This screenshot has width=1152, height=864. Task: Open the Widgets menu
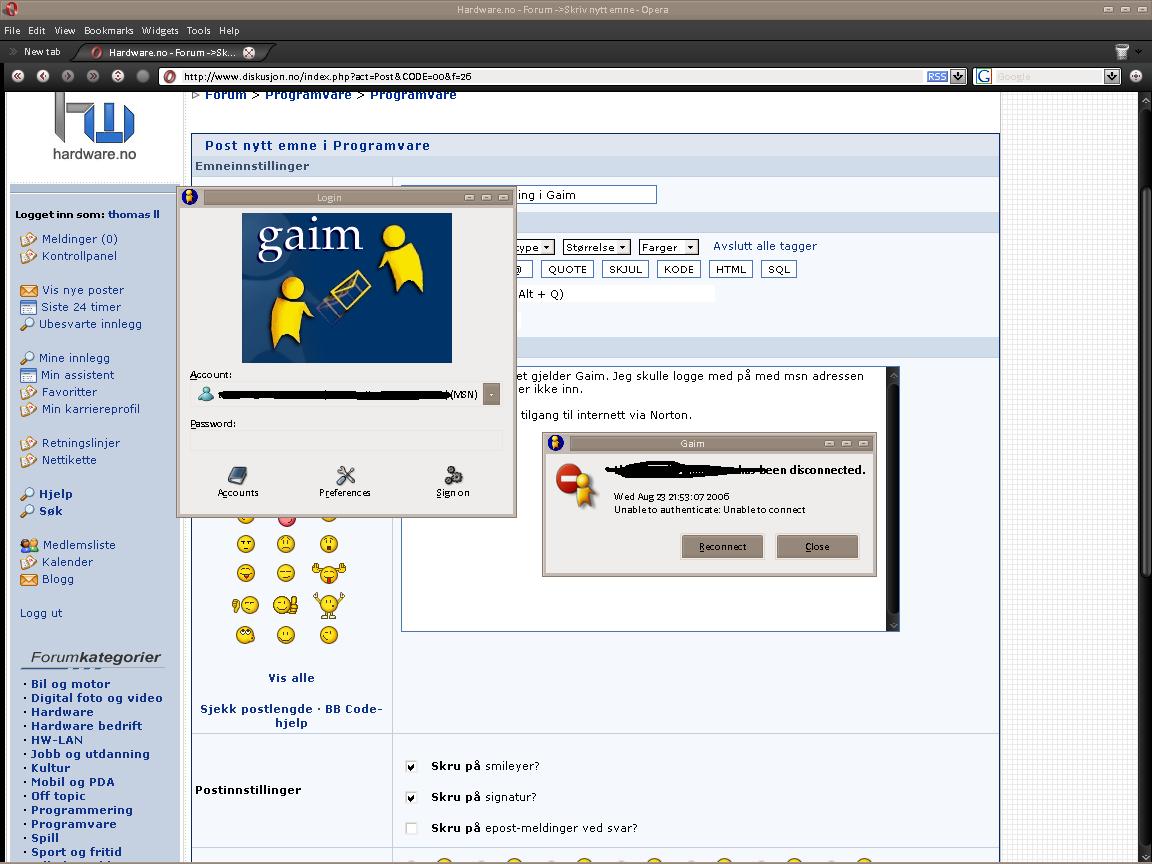pos(160,31)
